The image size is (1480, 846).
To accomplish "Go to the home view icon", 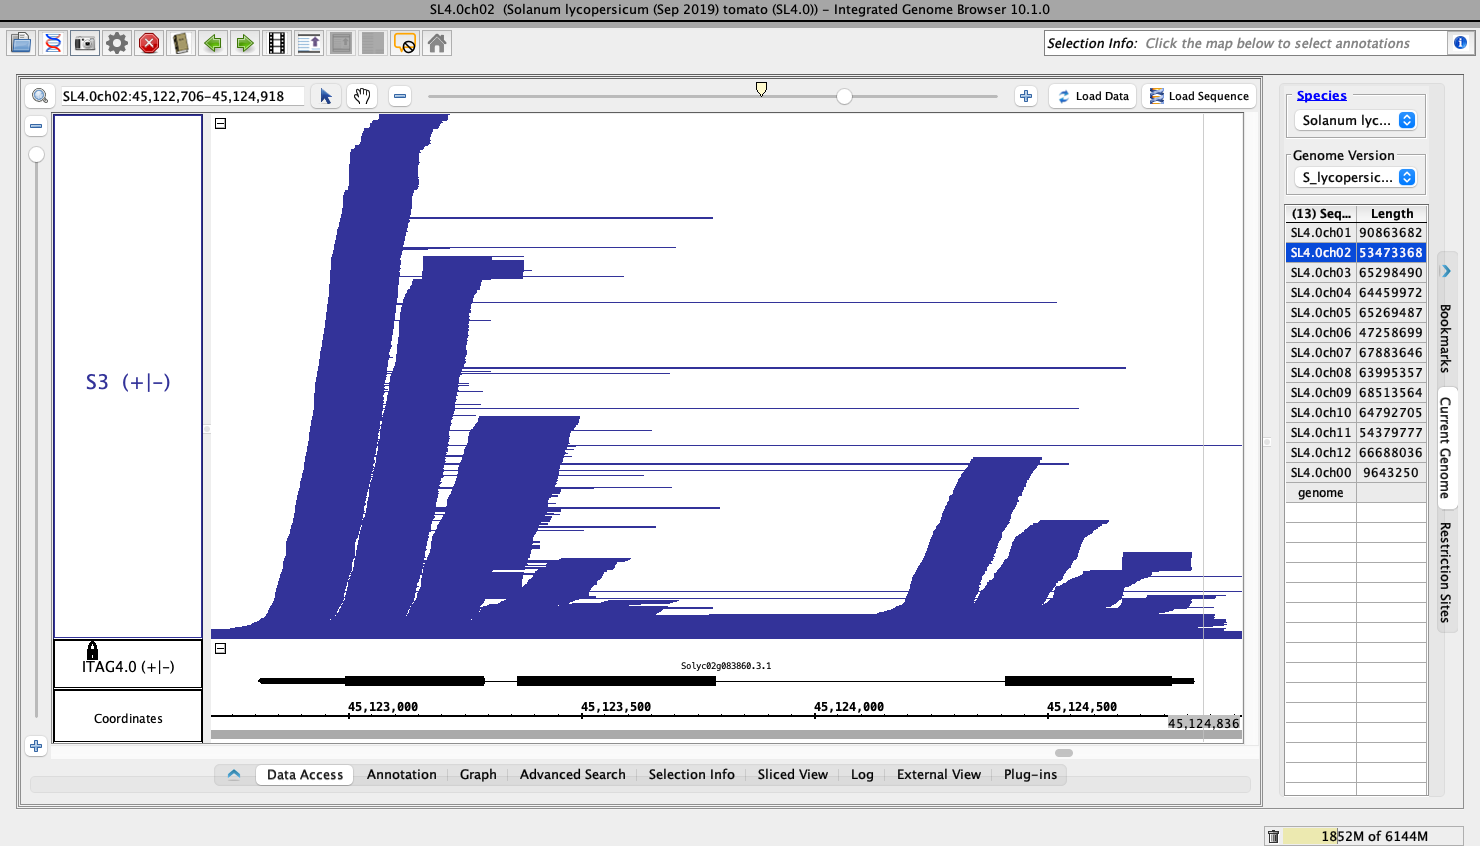I will coord(437,43).
